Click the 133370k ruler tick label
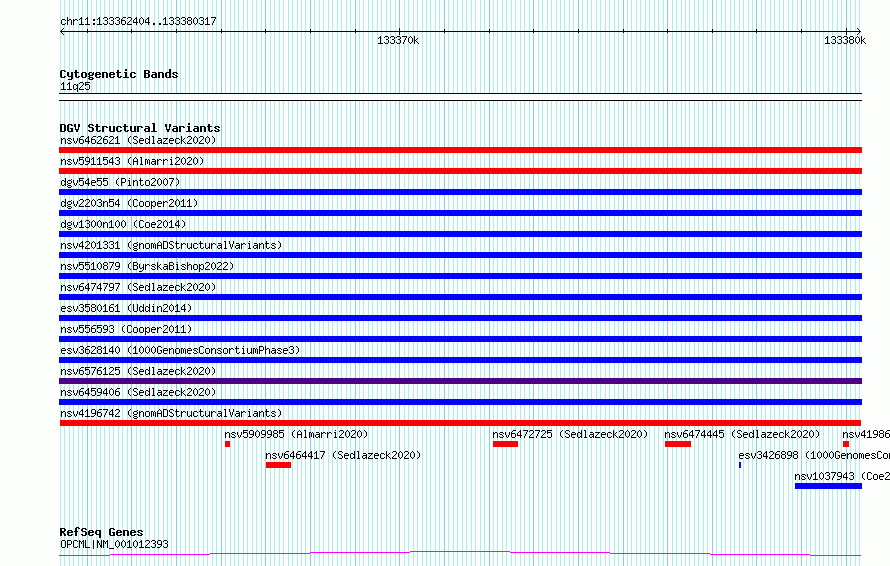This screenshot has width=890, height=566. click(398, 40)
